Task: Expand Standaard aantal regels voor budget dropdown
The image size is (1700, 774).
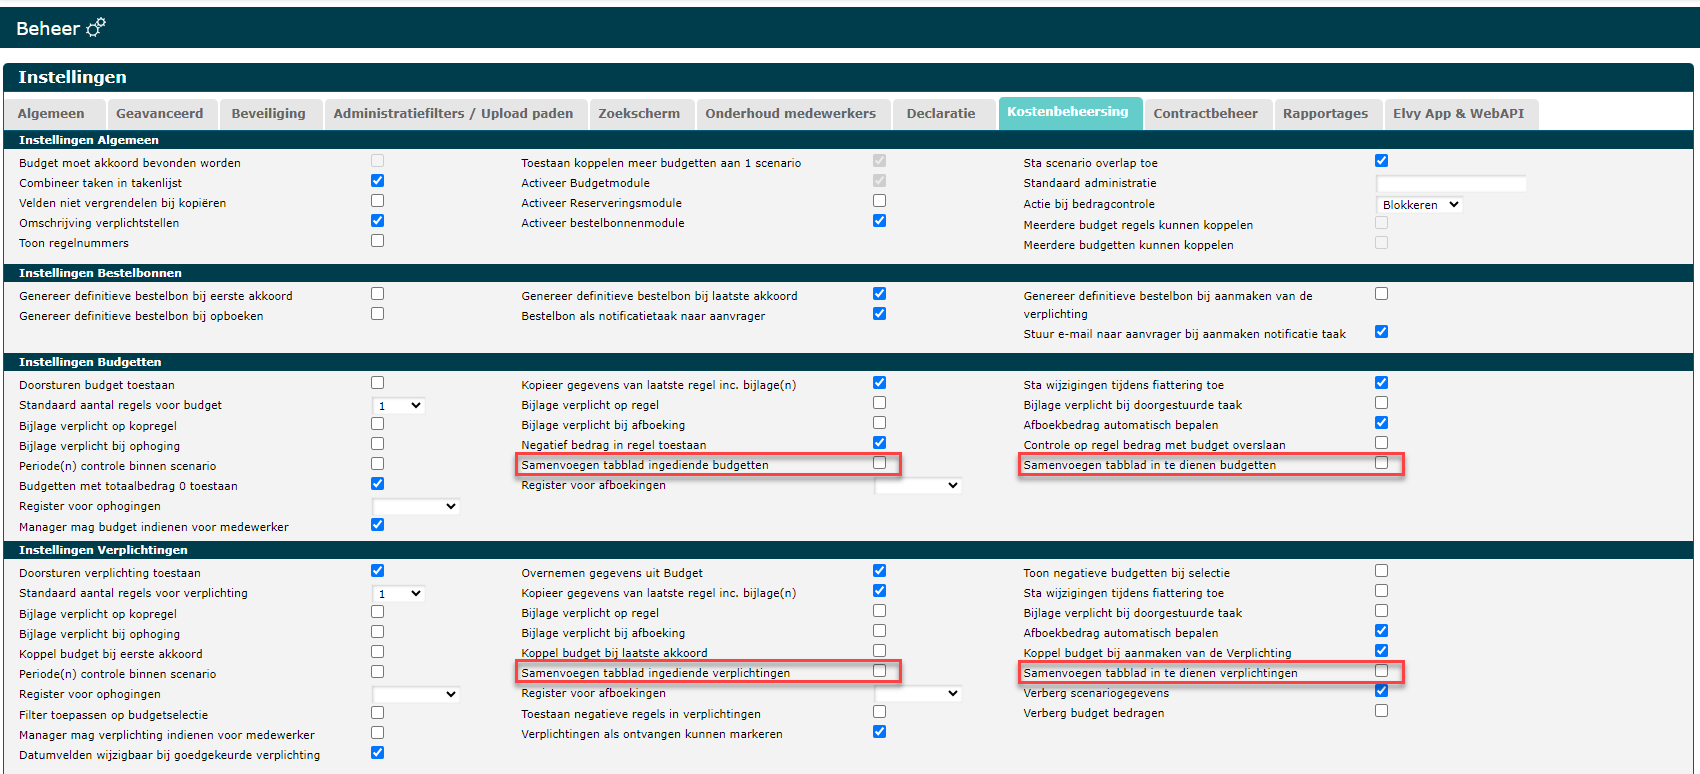Action: tap(399, 405)
